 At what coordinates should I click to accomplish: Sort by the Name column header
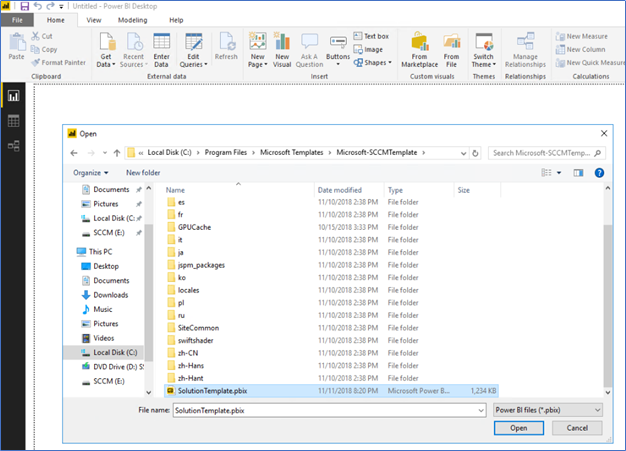pos(175,190)
